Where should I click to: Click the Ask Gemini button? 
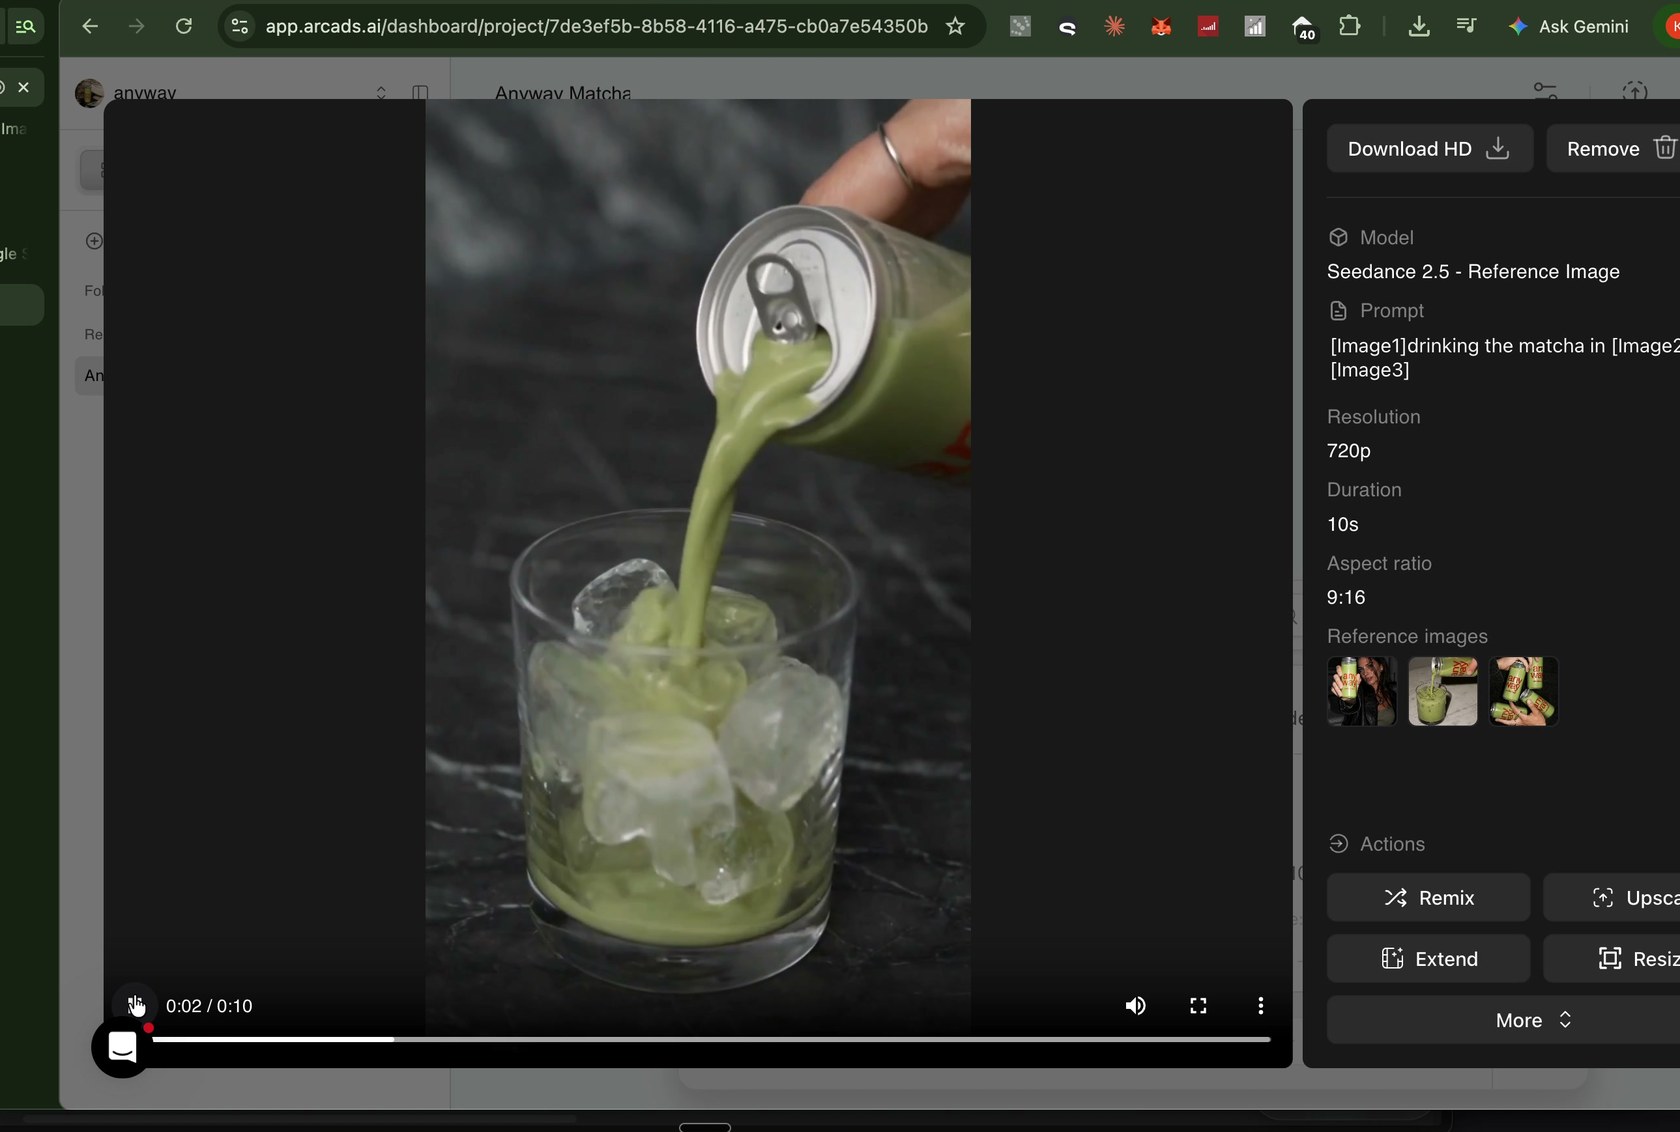1569,26
